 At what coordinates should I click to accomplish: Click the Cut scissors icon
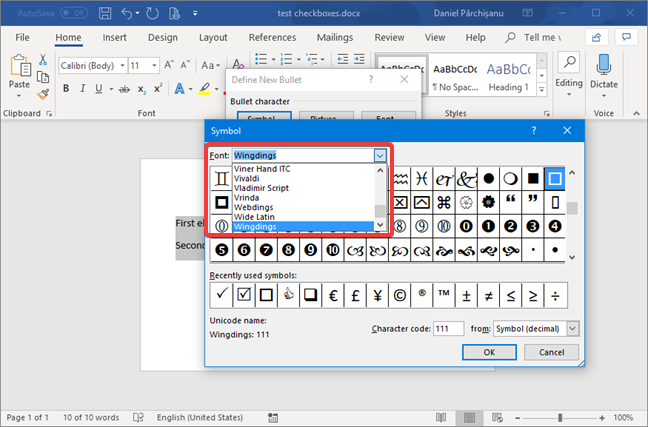[43, 60]
